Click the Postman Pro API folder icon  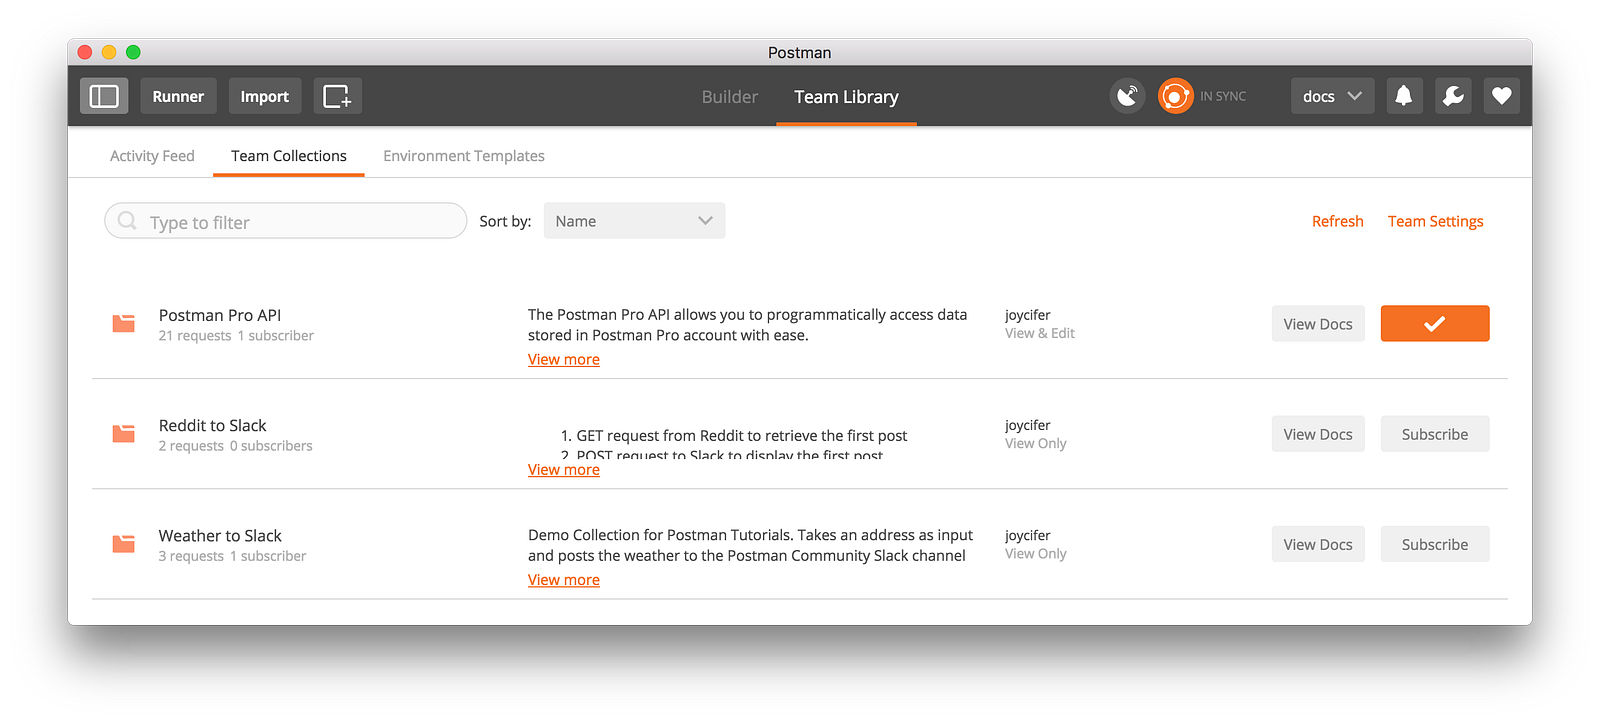(123, 323)
